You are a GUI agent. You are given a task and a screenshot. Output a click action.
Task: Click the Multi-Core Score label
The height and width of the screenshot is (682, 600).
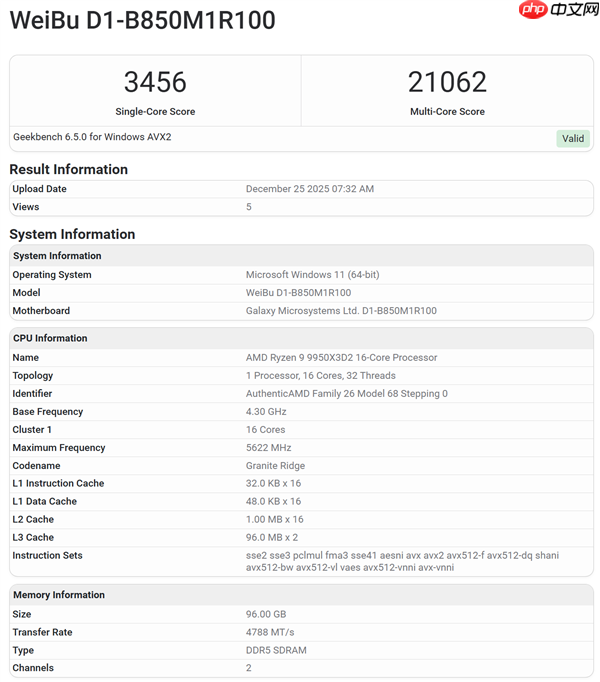[447, 111]
